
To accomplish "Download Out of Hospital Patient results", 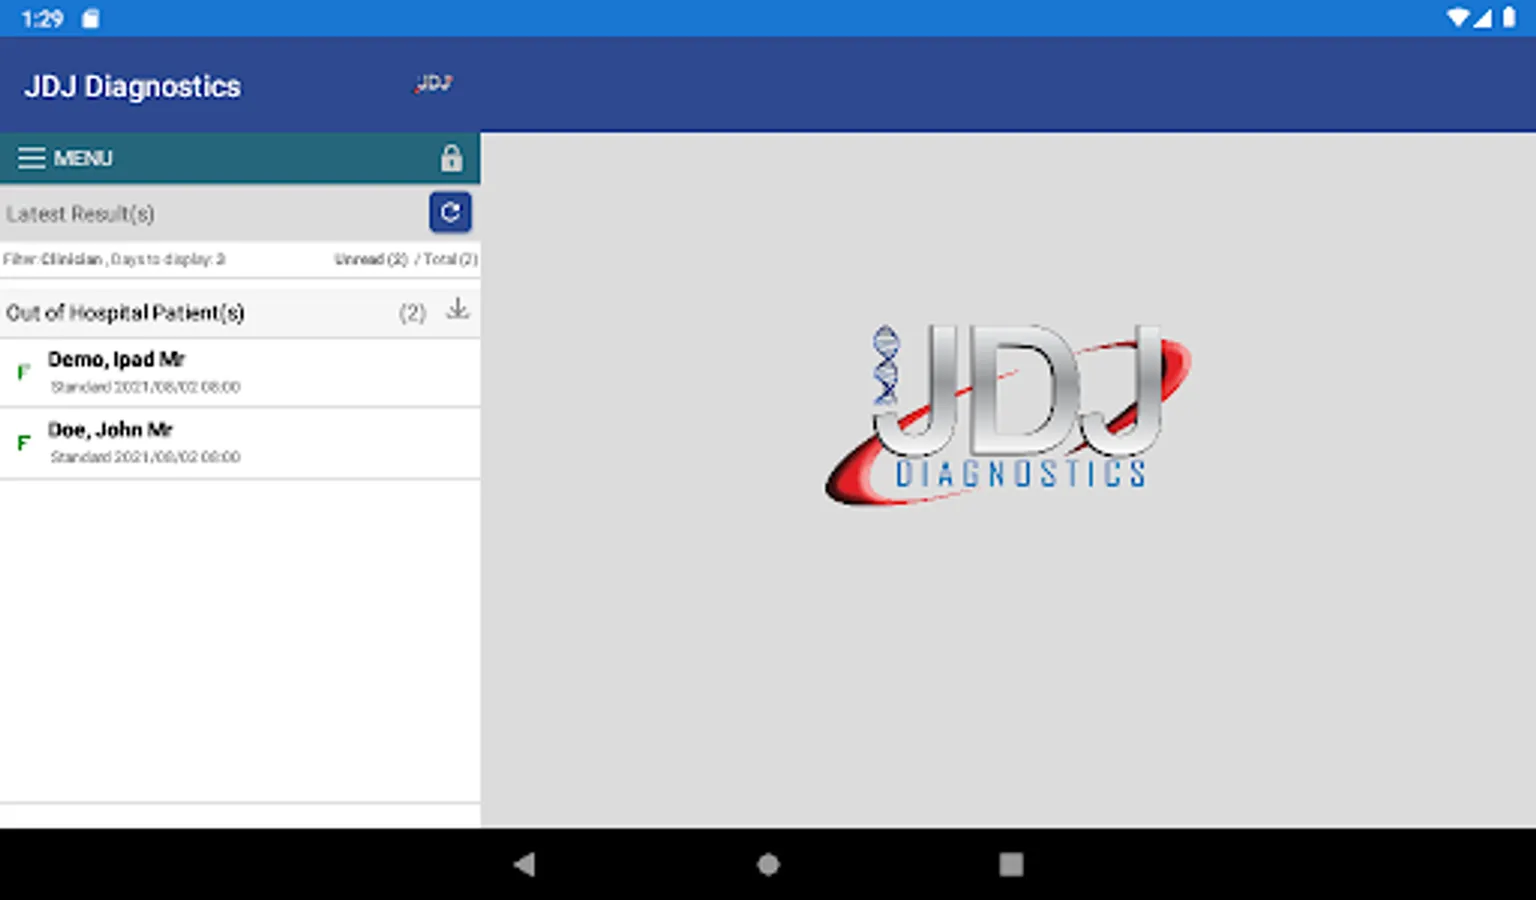I will [457, 309].
